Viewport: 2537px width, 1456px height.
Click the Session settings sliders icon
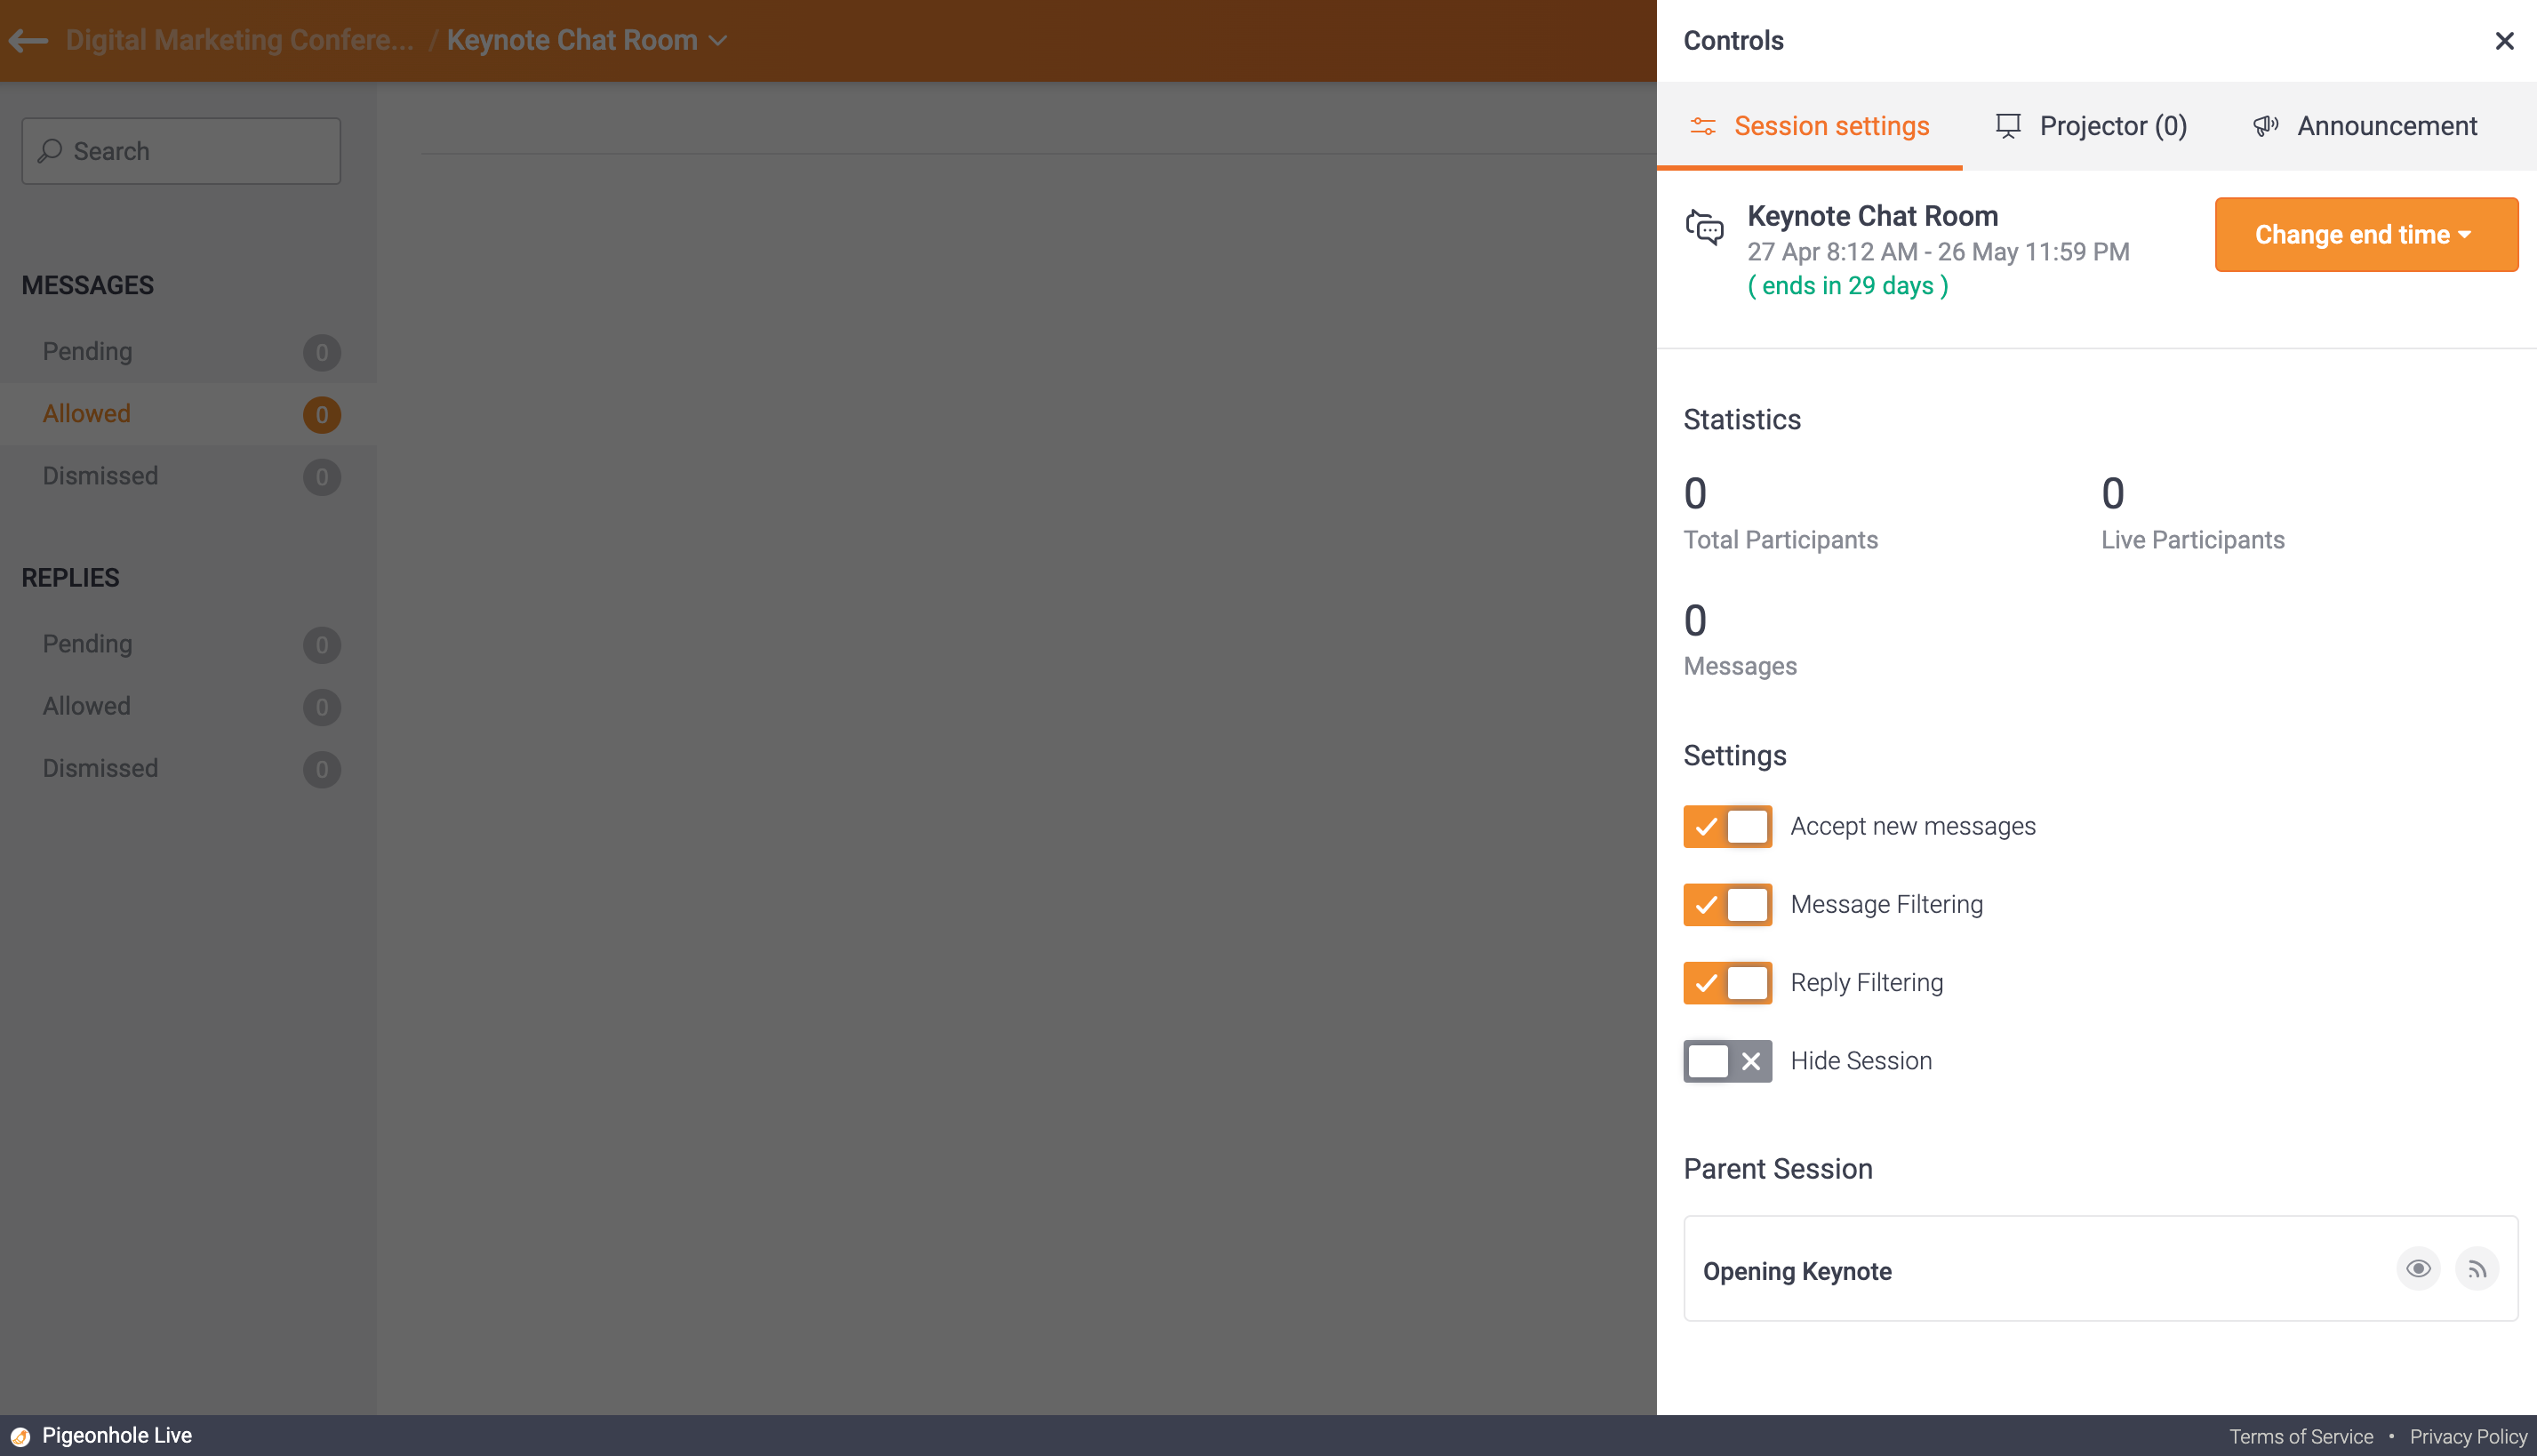1703,126
